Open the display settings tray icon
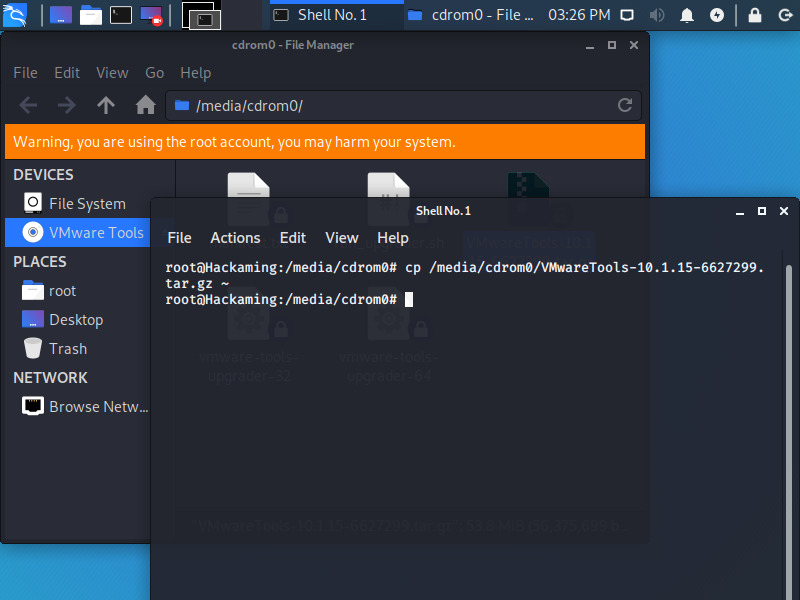800x600 pixels. [x=627, y=15]
